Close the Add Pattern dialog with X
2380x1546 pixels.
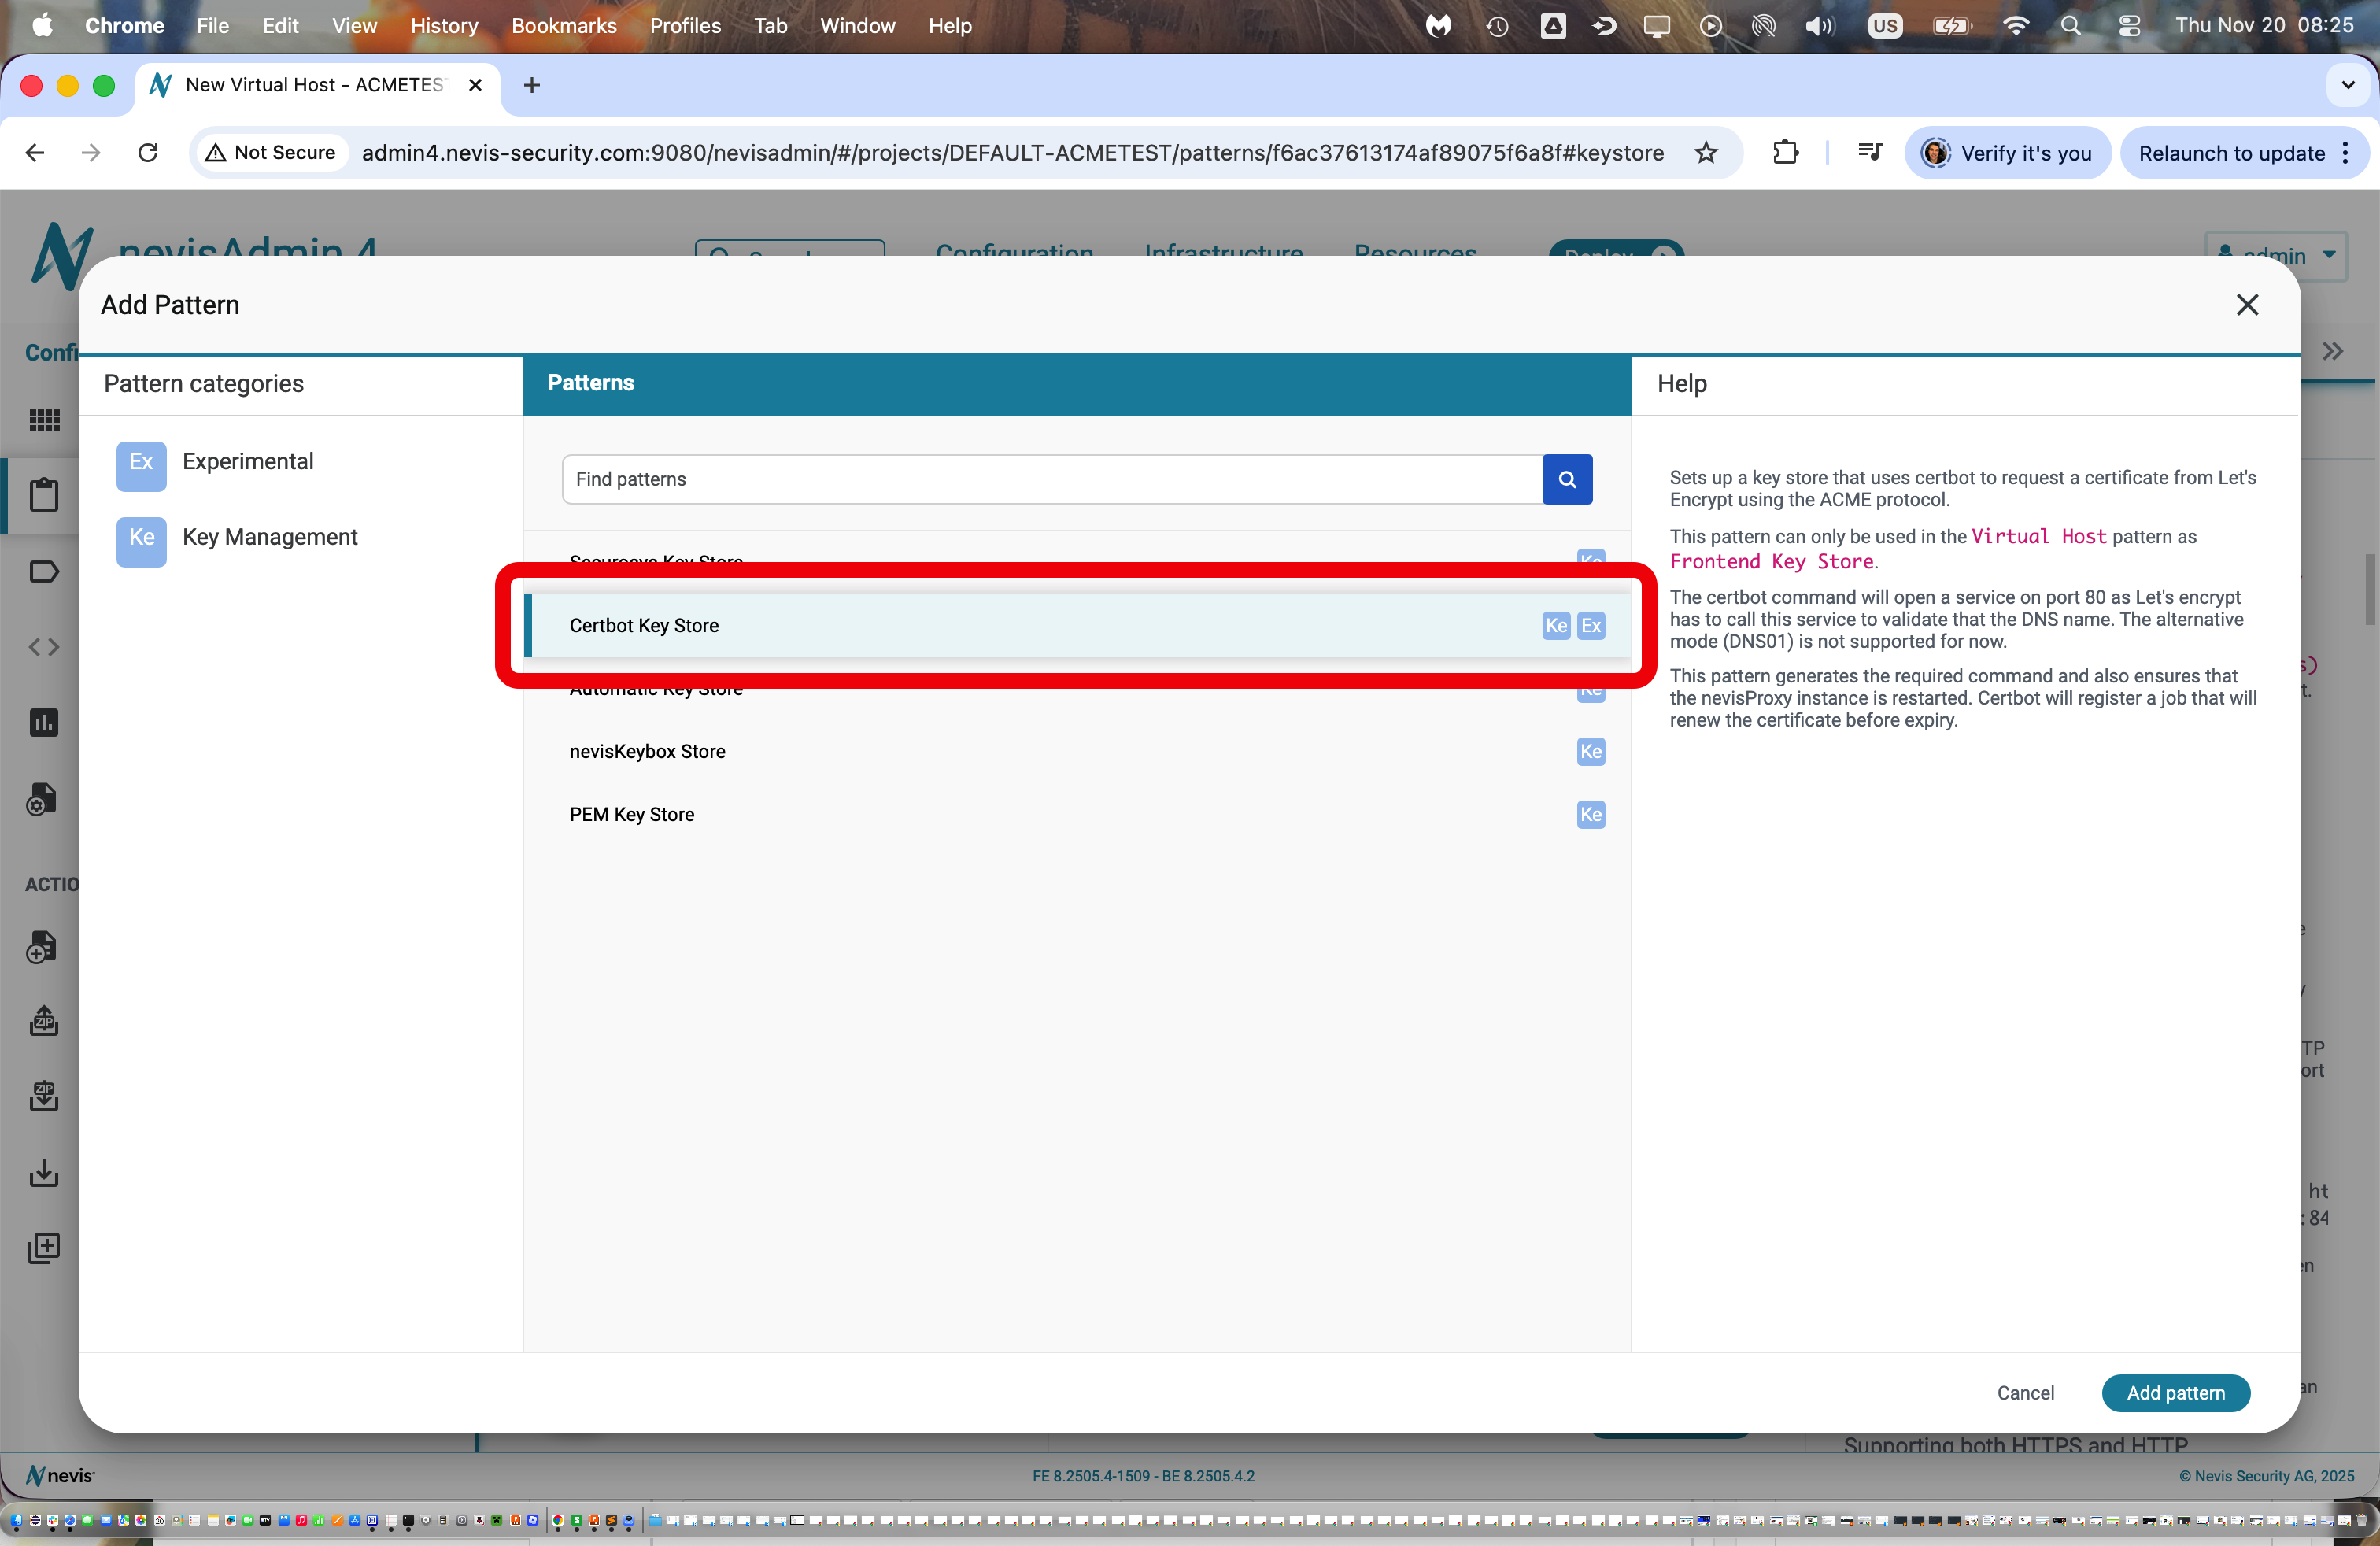[2246, 305]
